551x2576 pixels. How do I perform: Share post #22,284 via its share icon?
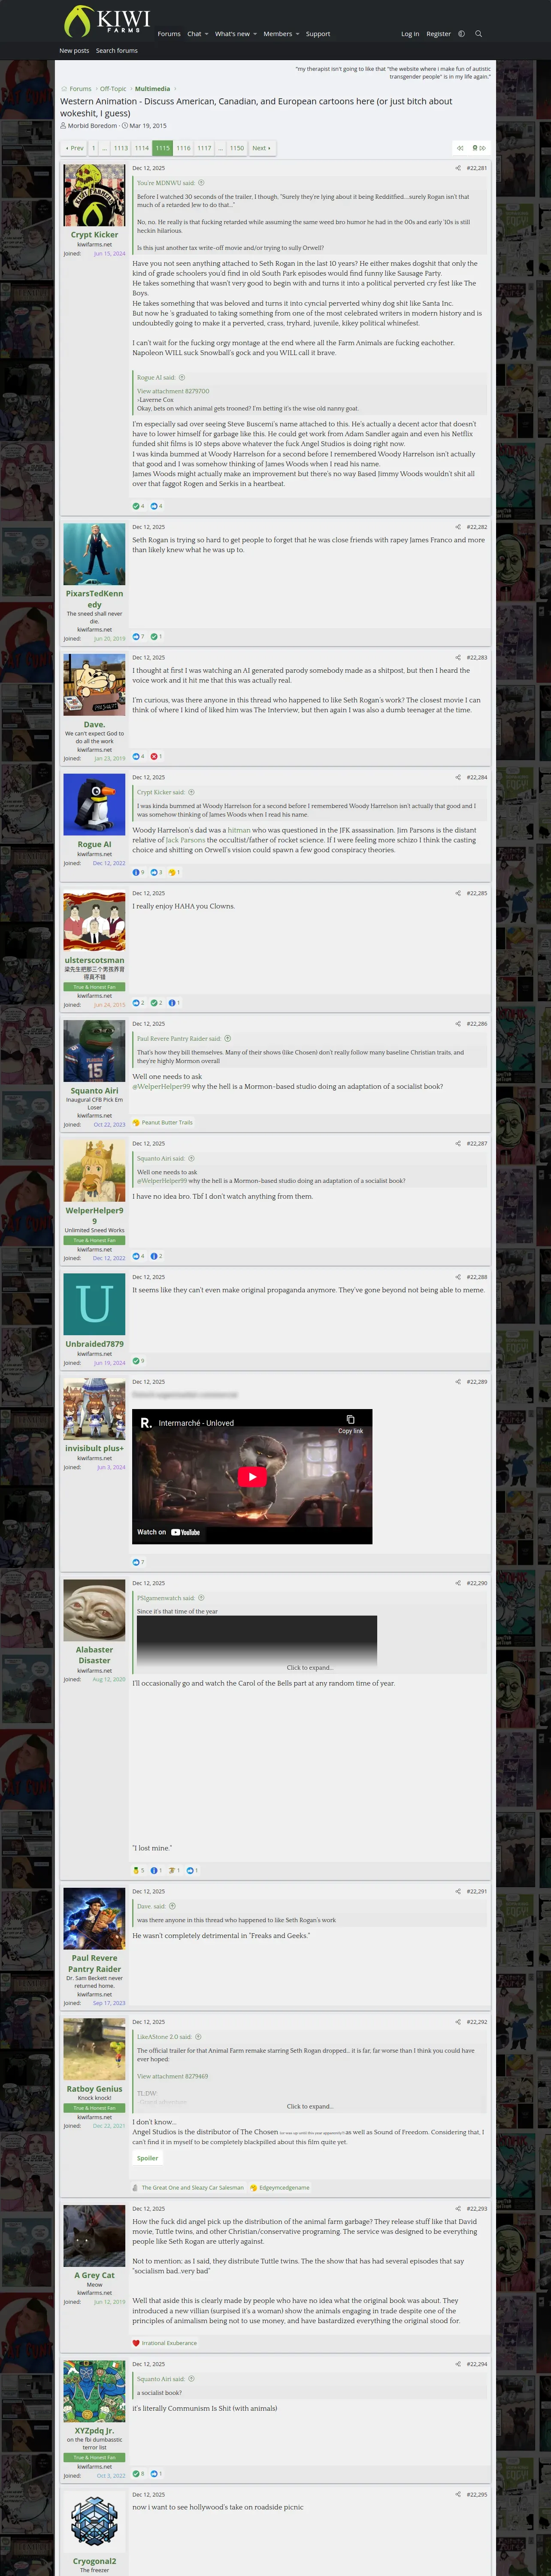pos(458,777)
